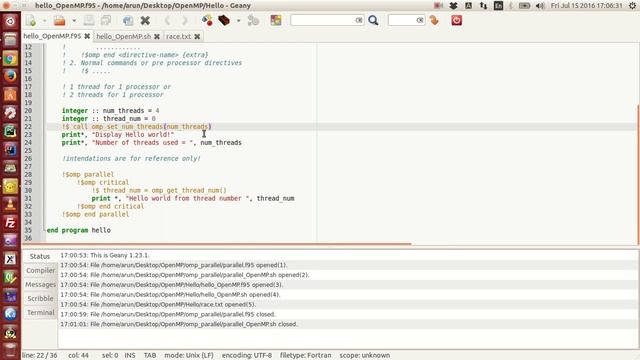
Task: Open the Scribble tab
Action: point(40,298)
